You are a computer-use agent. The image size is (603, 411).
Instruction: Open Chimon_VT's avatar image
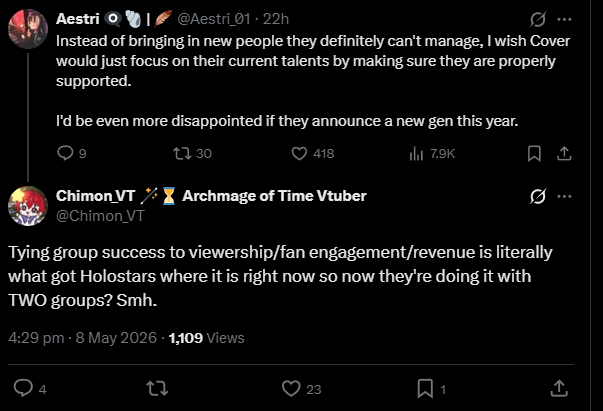(28, 206)
